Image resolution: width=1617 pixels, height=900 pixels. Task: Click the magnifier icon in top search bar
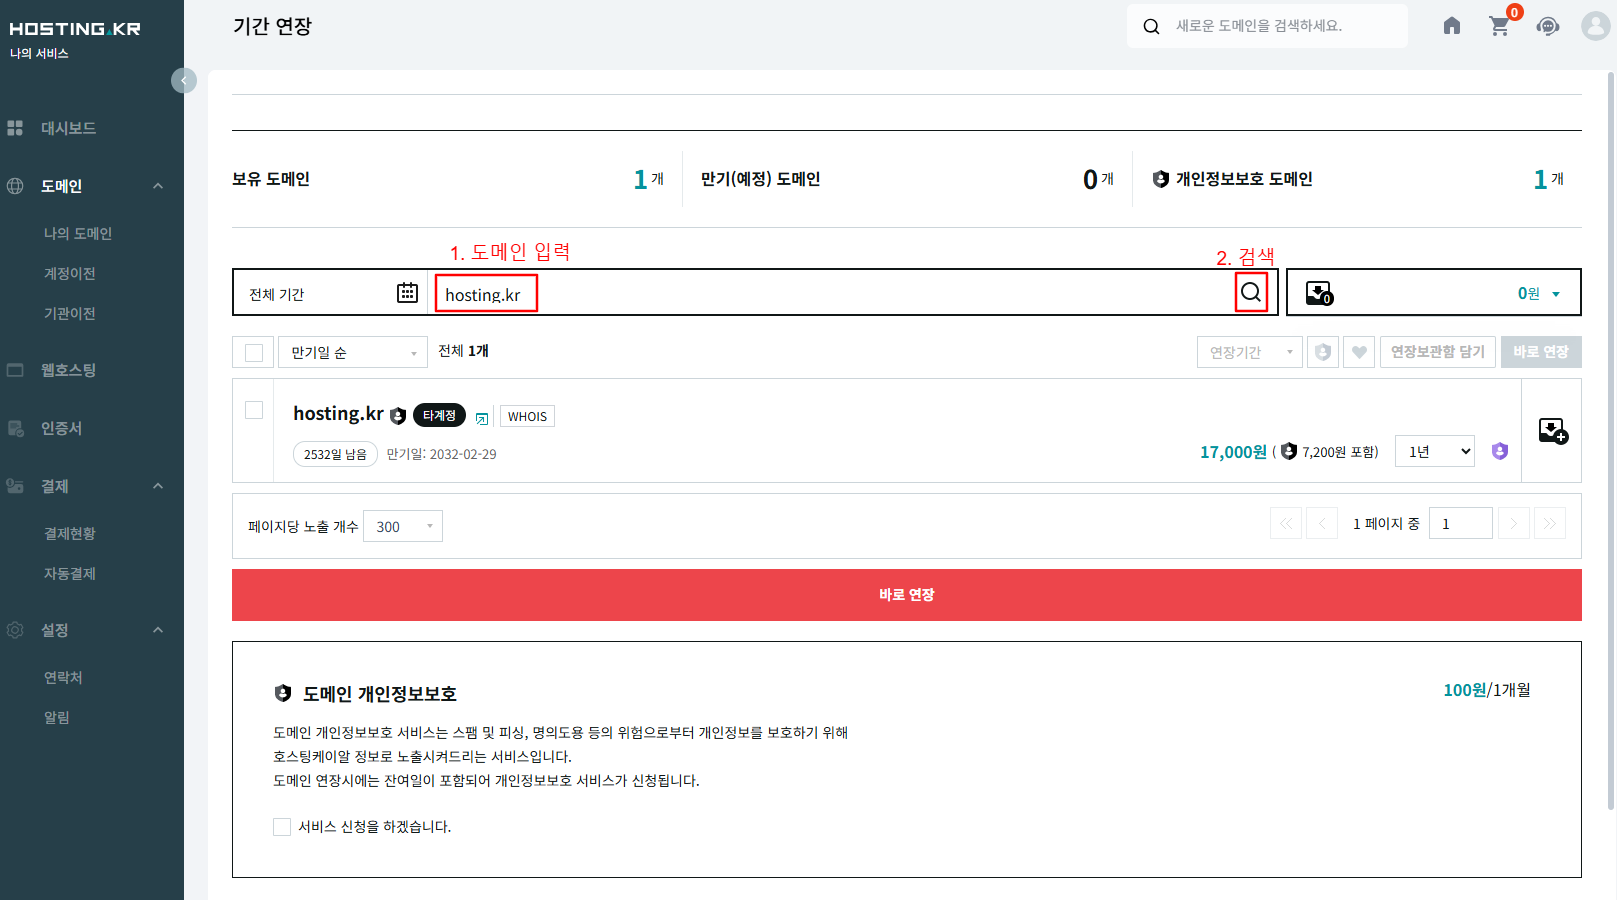coord(1151,27)
